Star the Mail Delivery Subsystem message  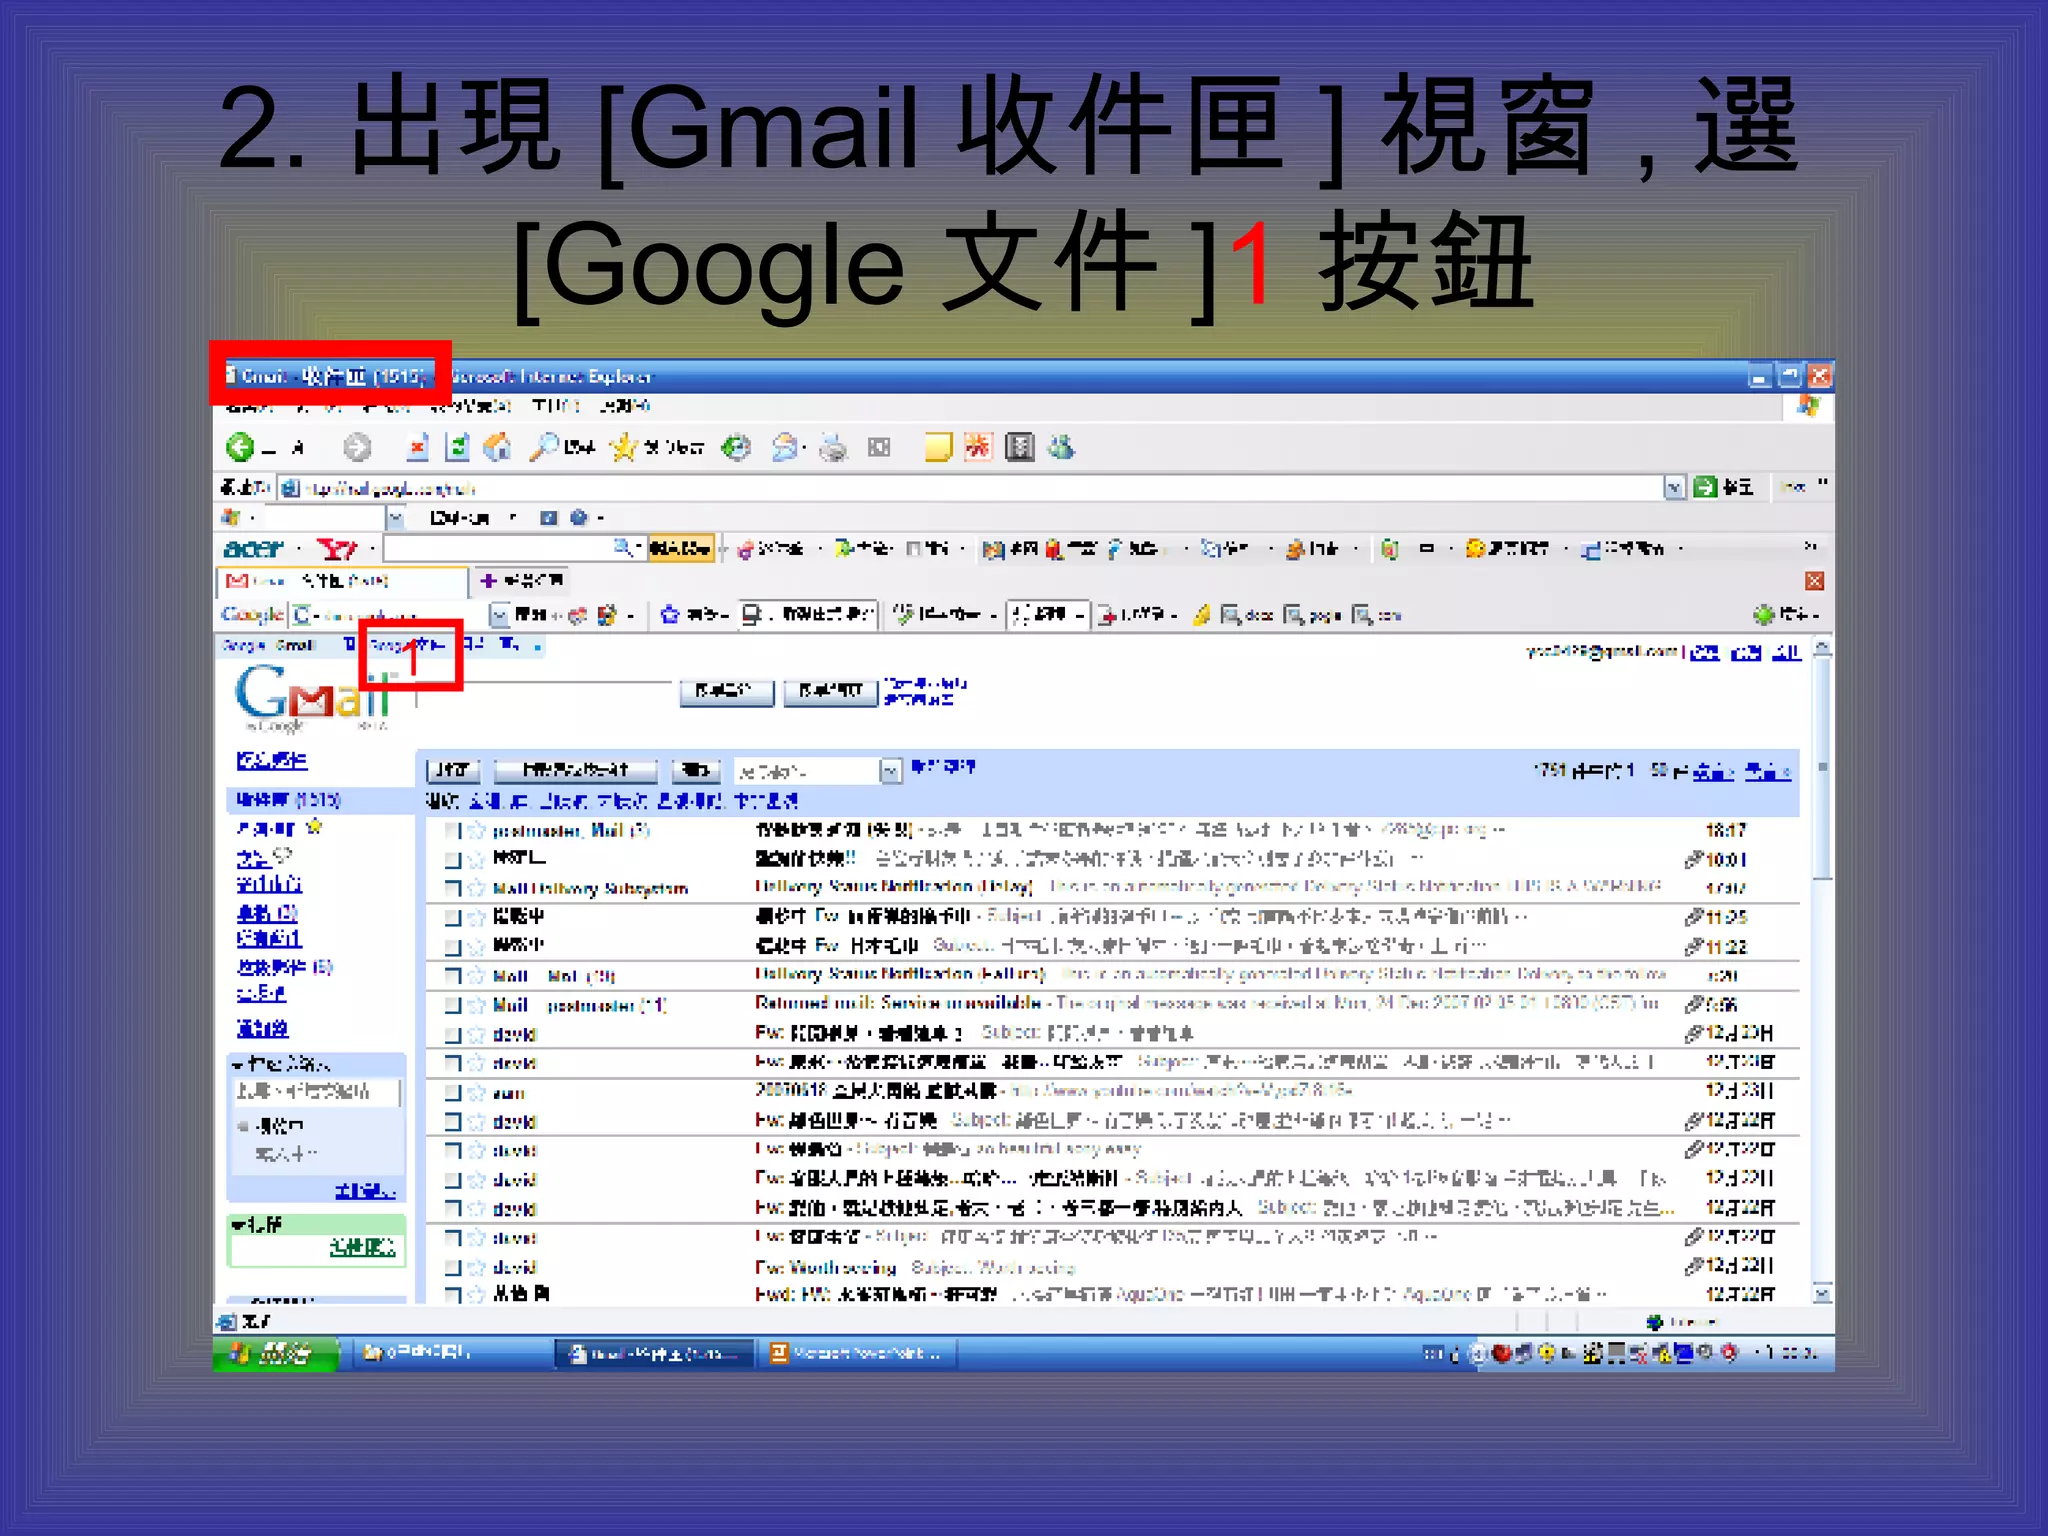tap(477, 888)
